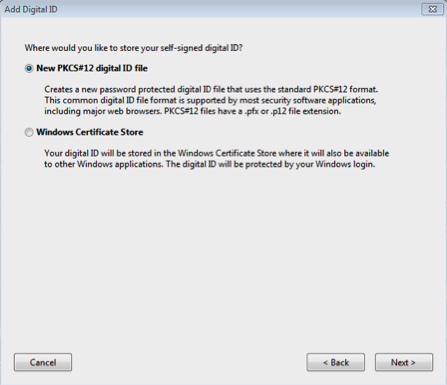Screen dimensions: 447x385
Task: Click the Windows Certificate Store description paragraph
Action: point(217,159)
